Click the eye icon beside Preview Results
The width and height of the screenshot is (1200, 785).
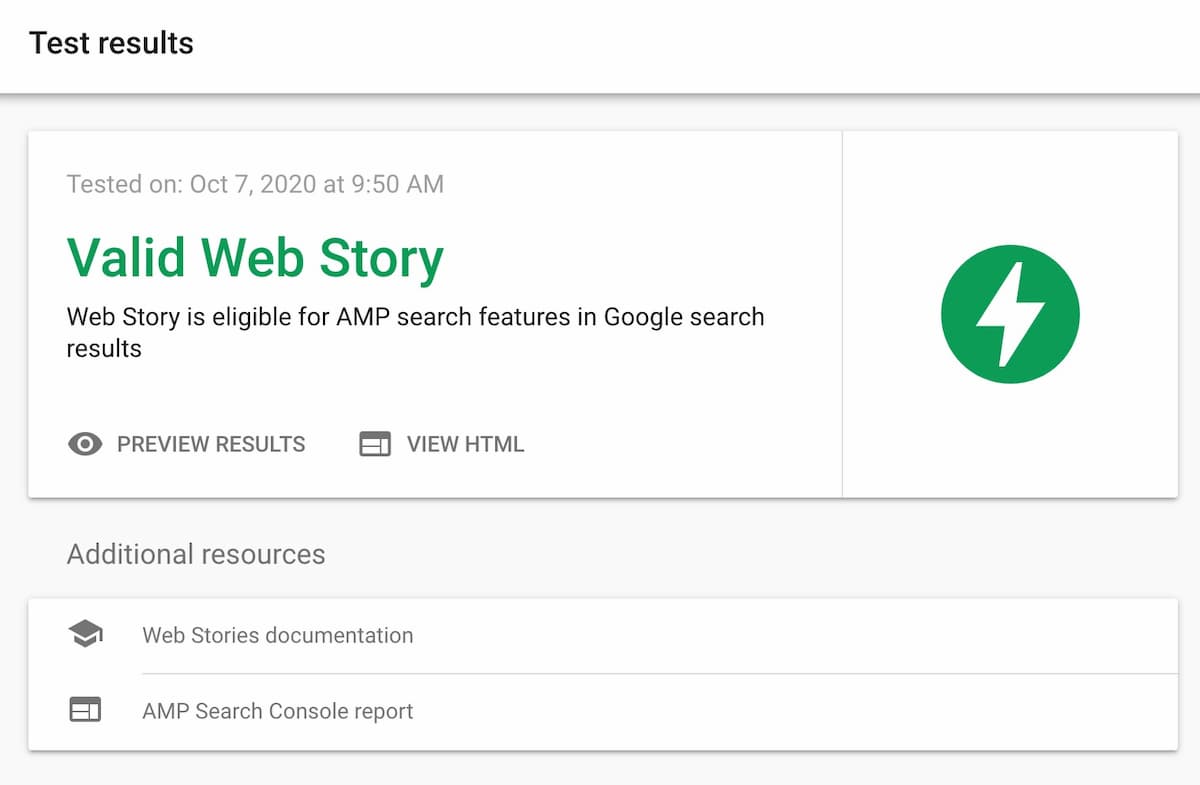point(86,444)
